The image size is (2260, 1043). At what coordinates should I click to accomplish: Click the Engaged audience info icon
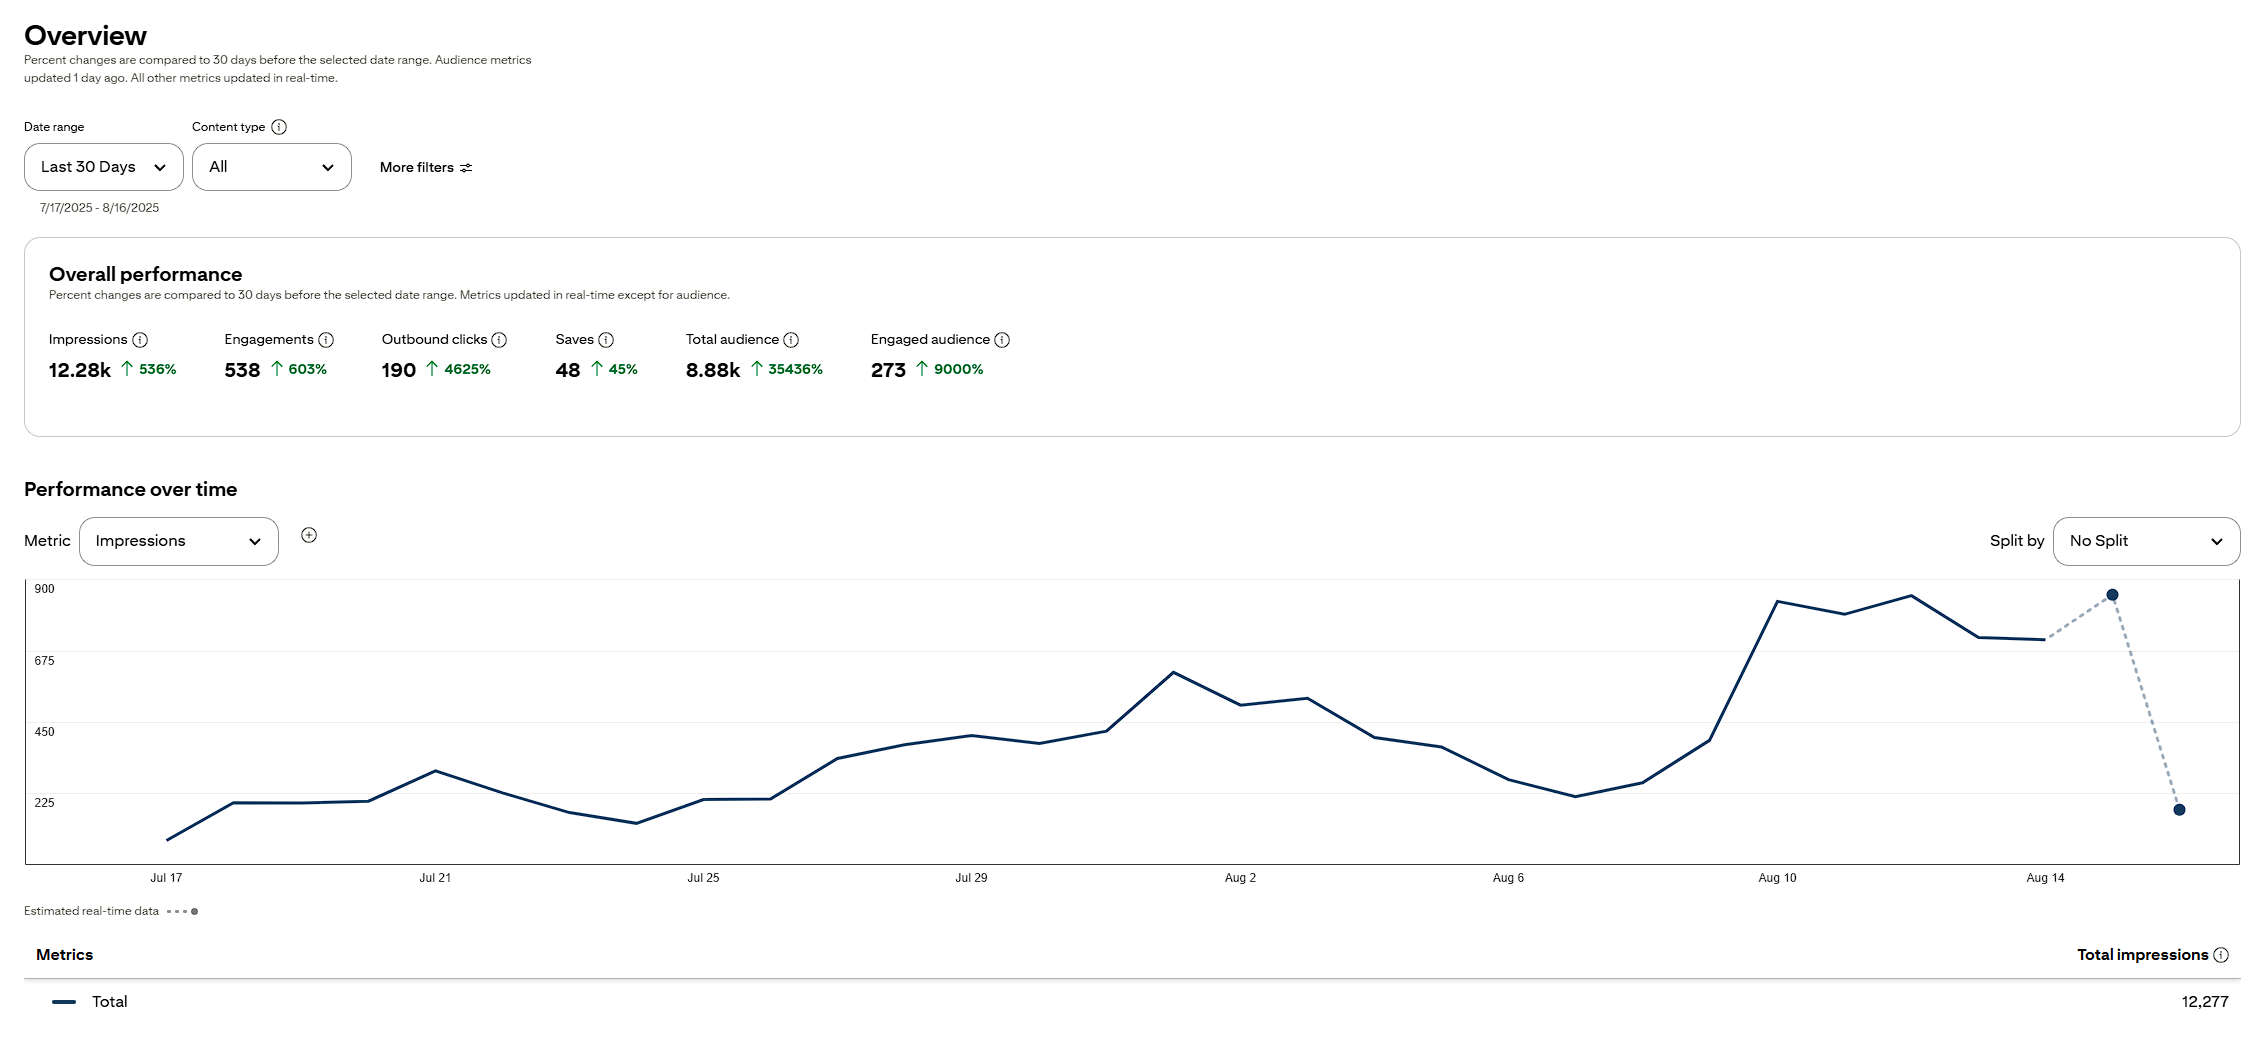click(1002, 340)
